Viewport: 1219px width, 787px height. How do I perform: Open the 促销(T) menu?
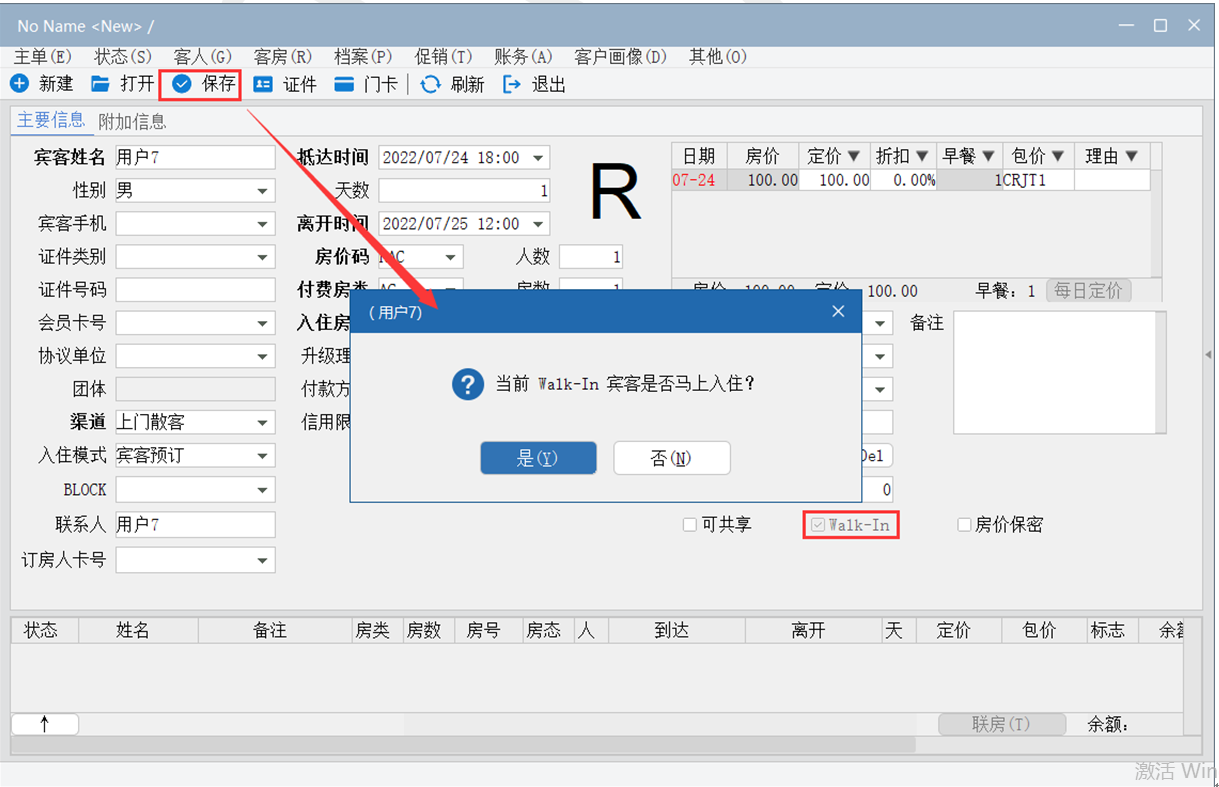[x=443, y=56]
